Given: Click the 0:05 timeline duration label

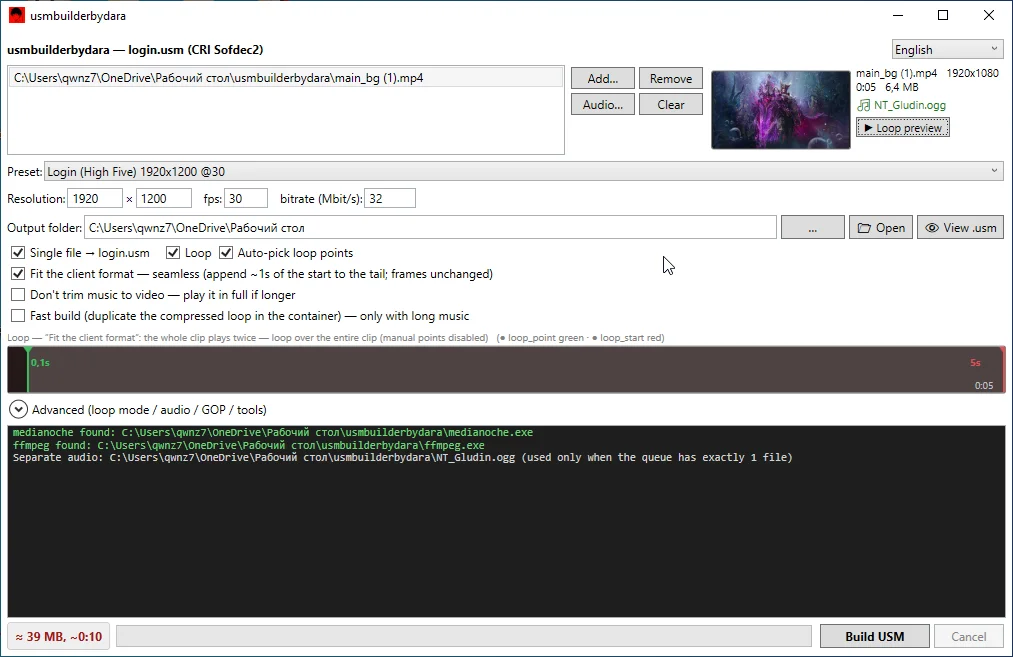Looking at the screenshot, I should (984, 386).
